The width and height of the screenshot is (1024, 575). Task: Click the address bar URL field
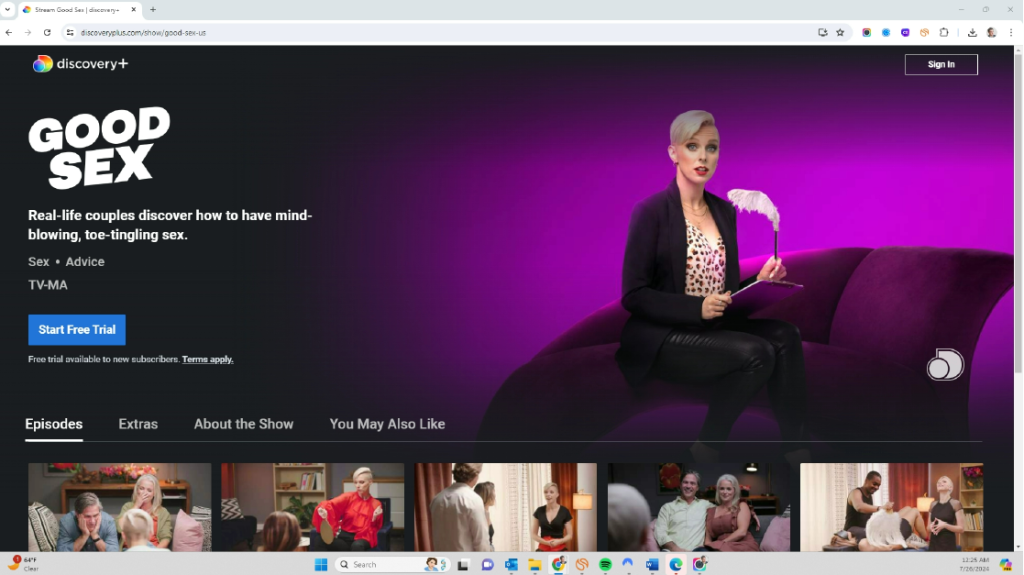click(x=400, y=32)
